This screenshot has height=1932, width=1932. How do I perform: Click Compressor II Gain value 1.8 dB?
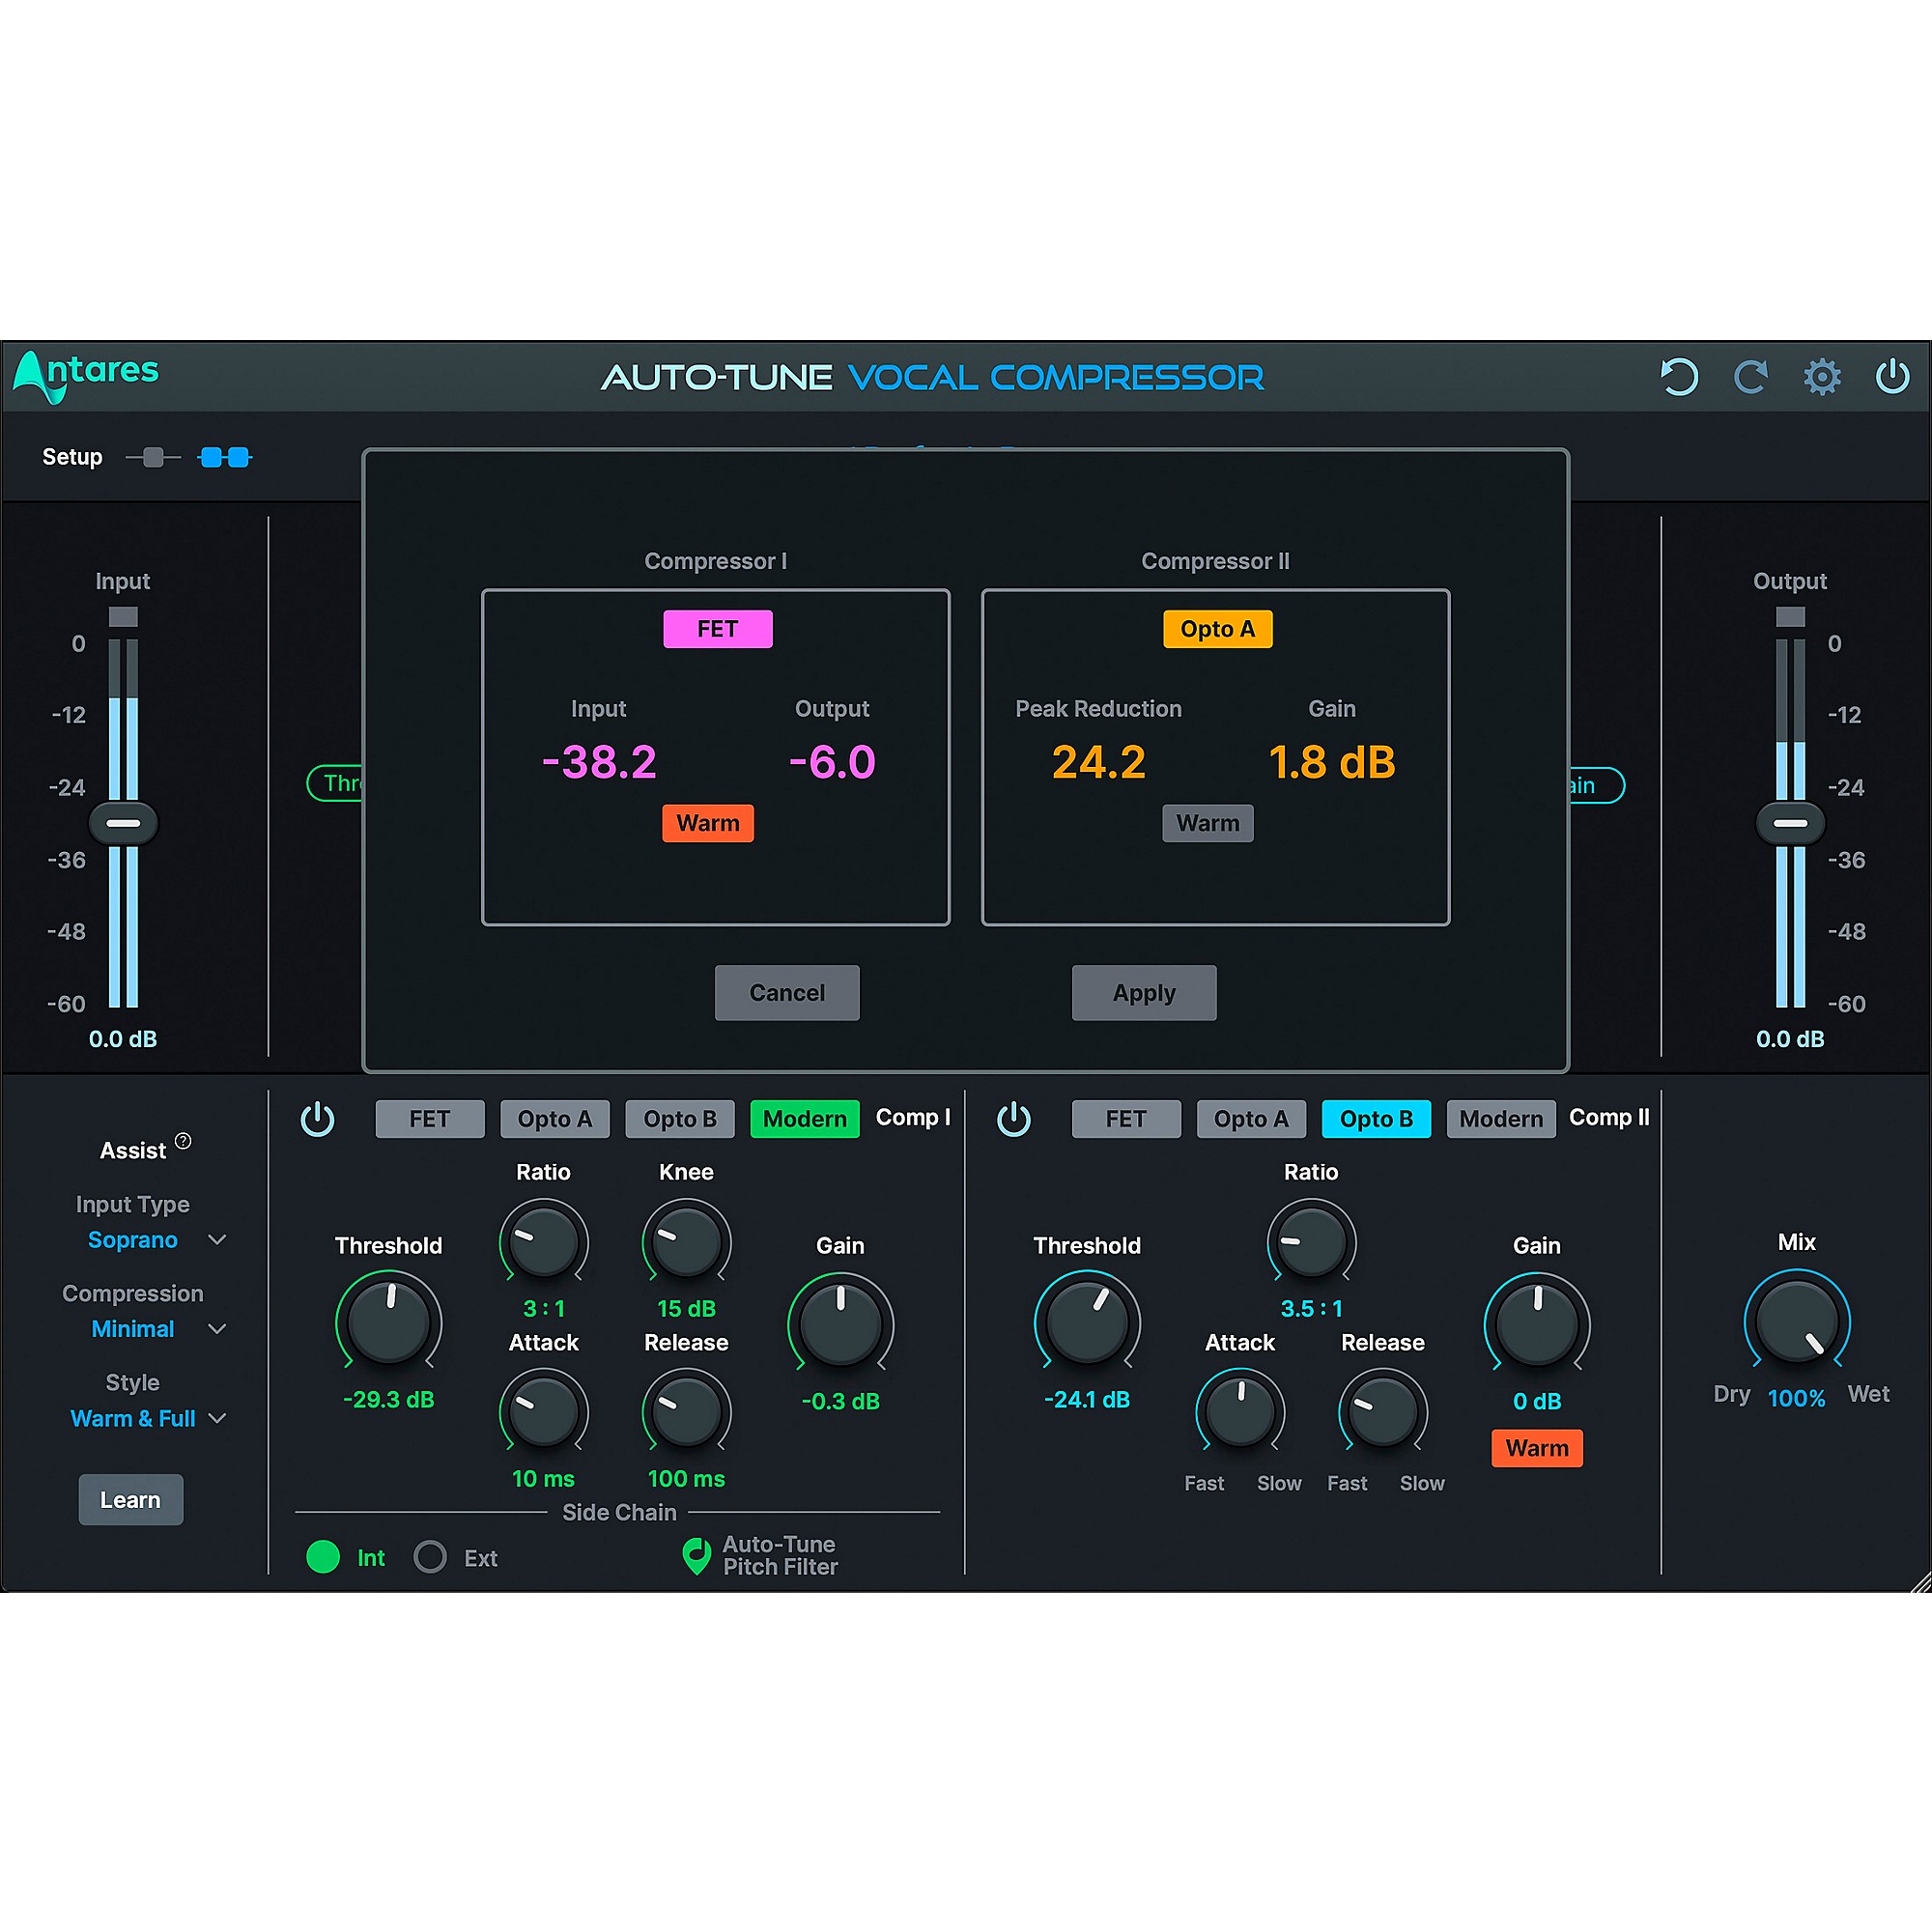point(1332,762)
